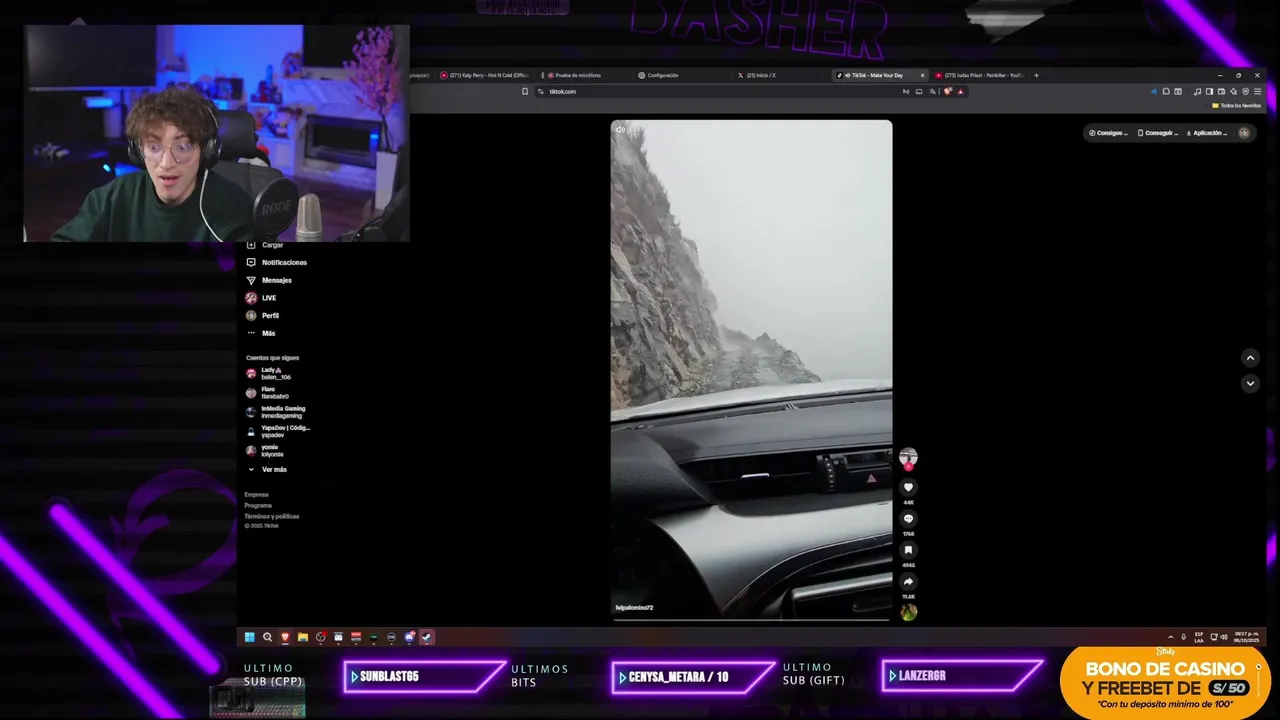The width and height of the screenshot is (1280, 720).
Task: Switch to Configuración tab
Action: [680, 75]
